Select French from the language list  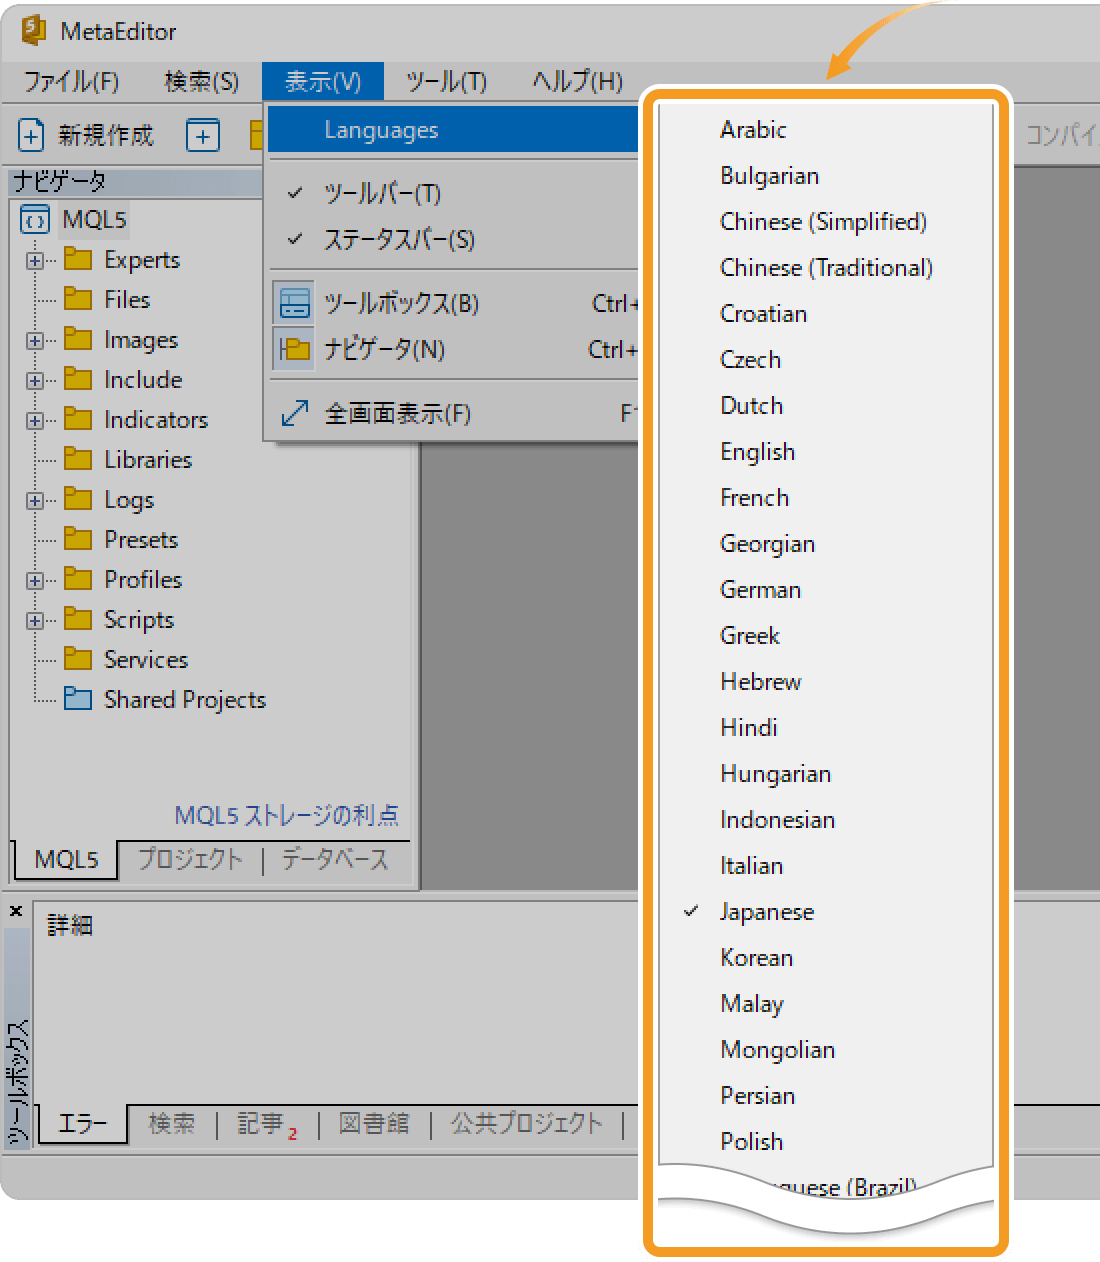click(825, 498)
